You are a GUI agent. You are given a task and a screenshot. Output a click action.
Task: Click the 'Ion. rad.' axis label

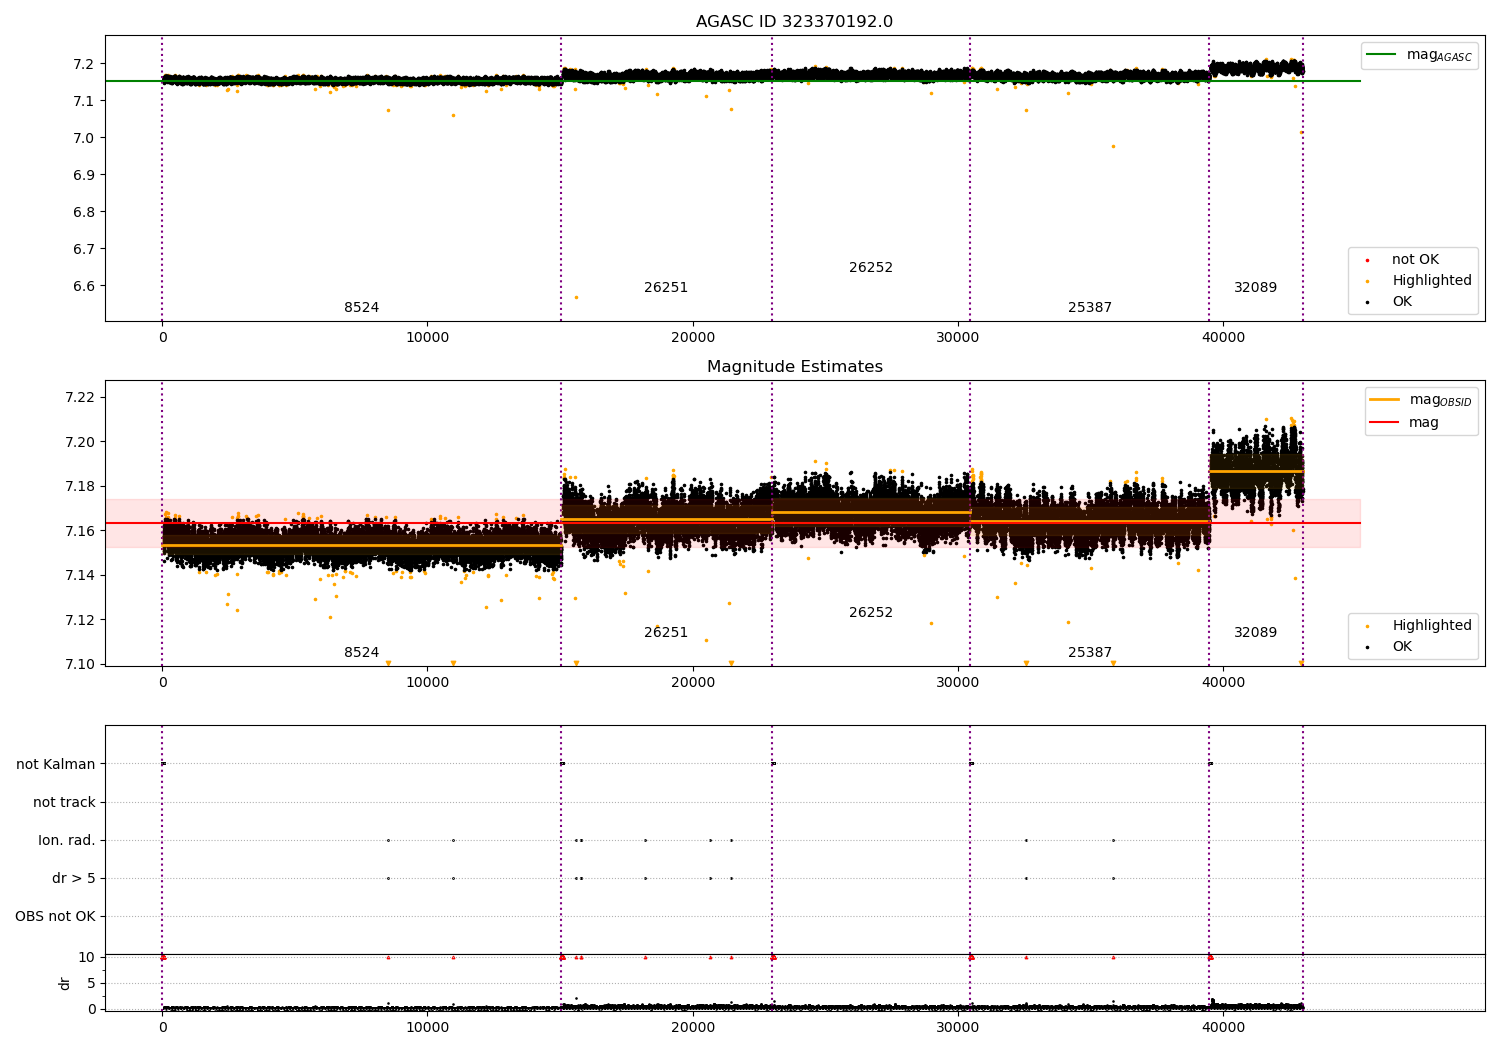click(x=67, y=840)
